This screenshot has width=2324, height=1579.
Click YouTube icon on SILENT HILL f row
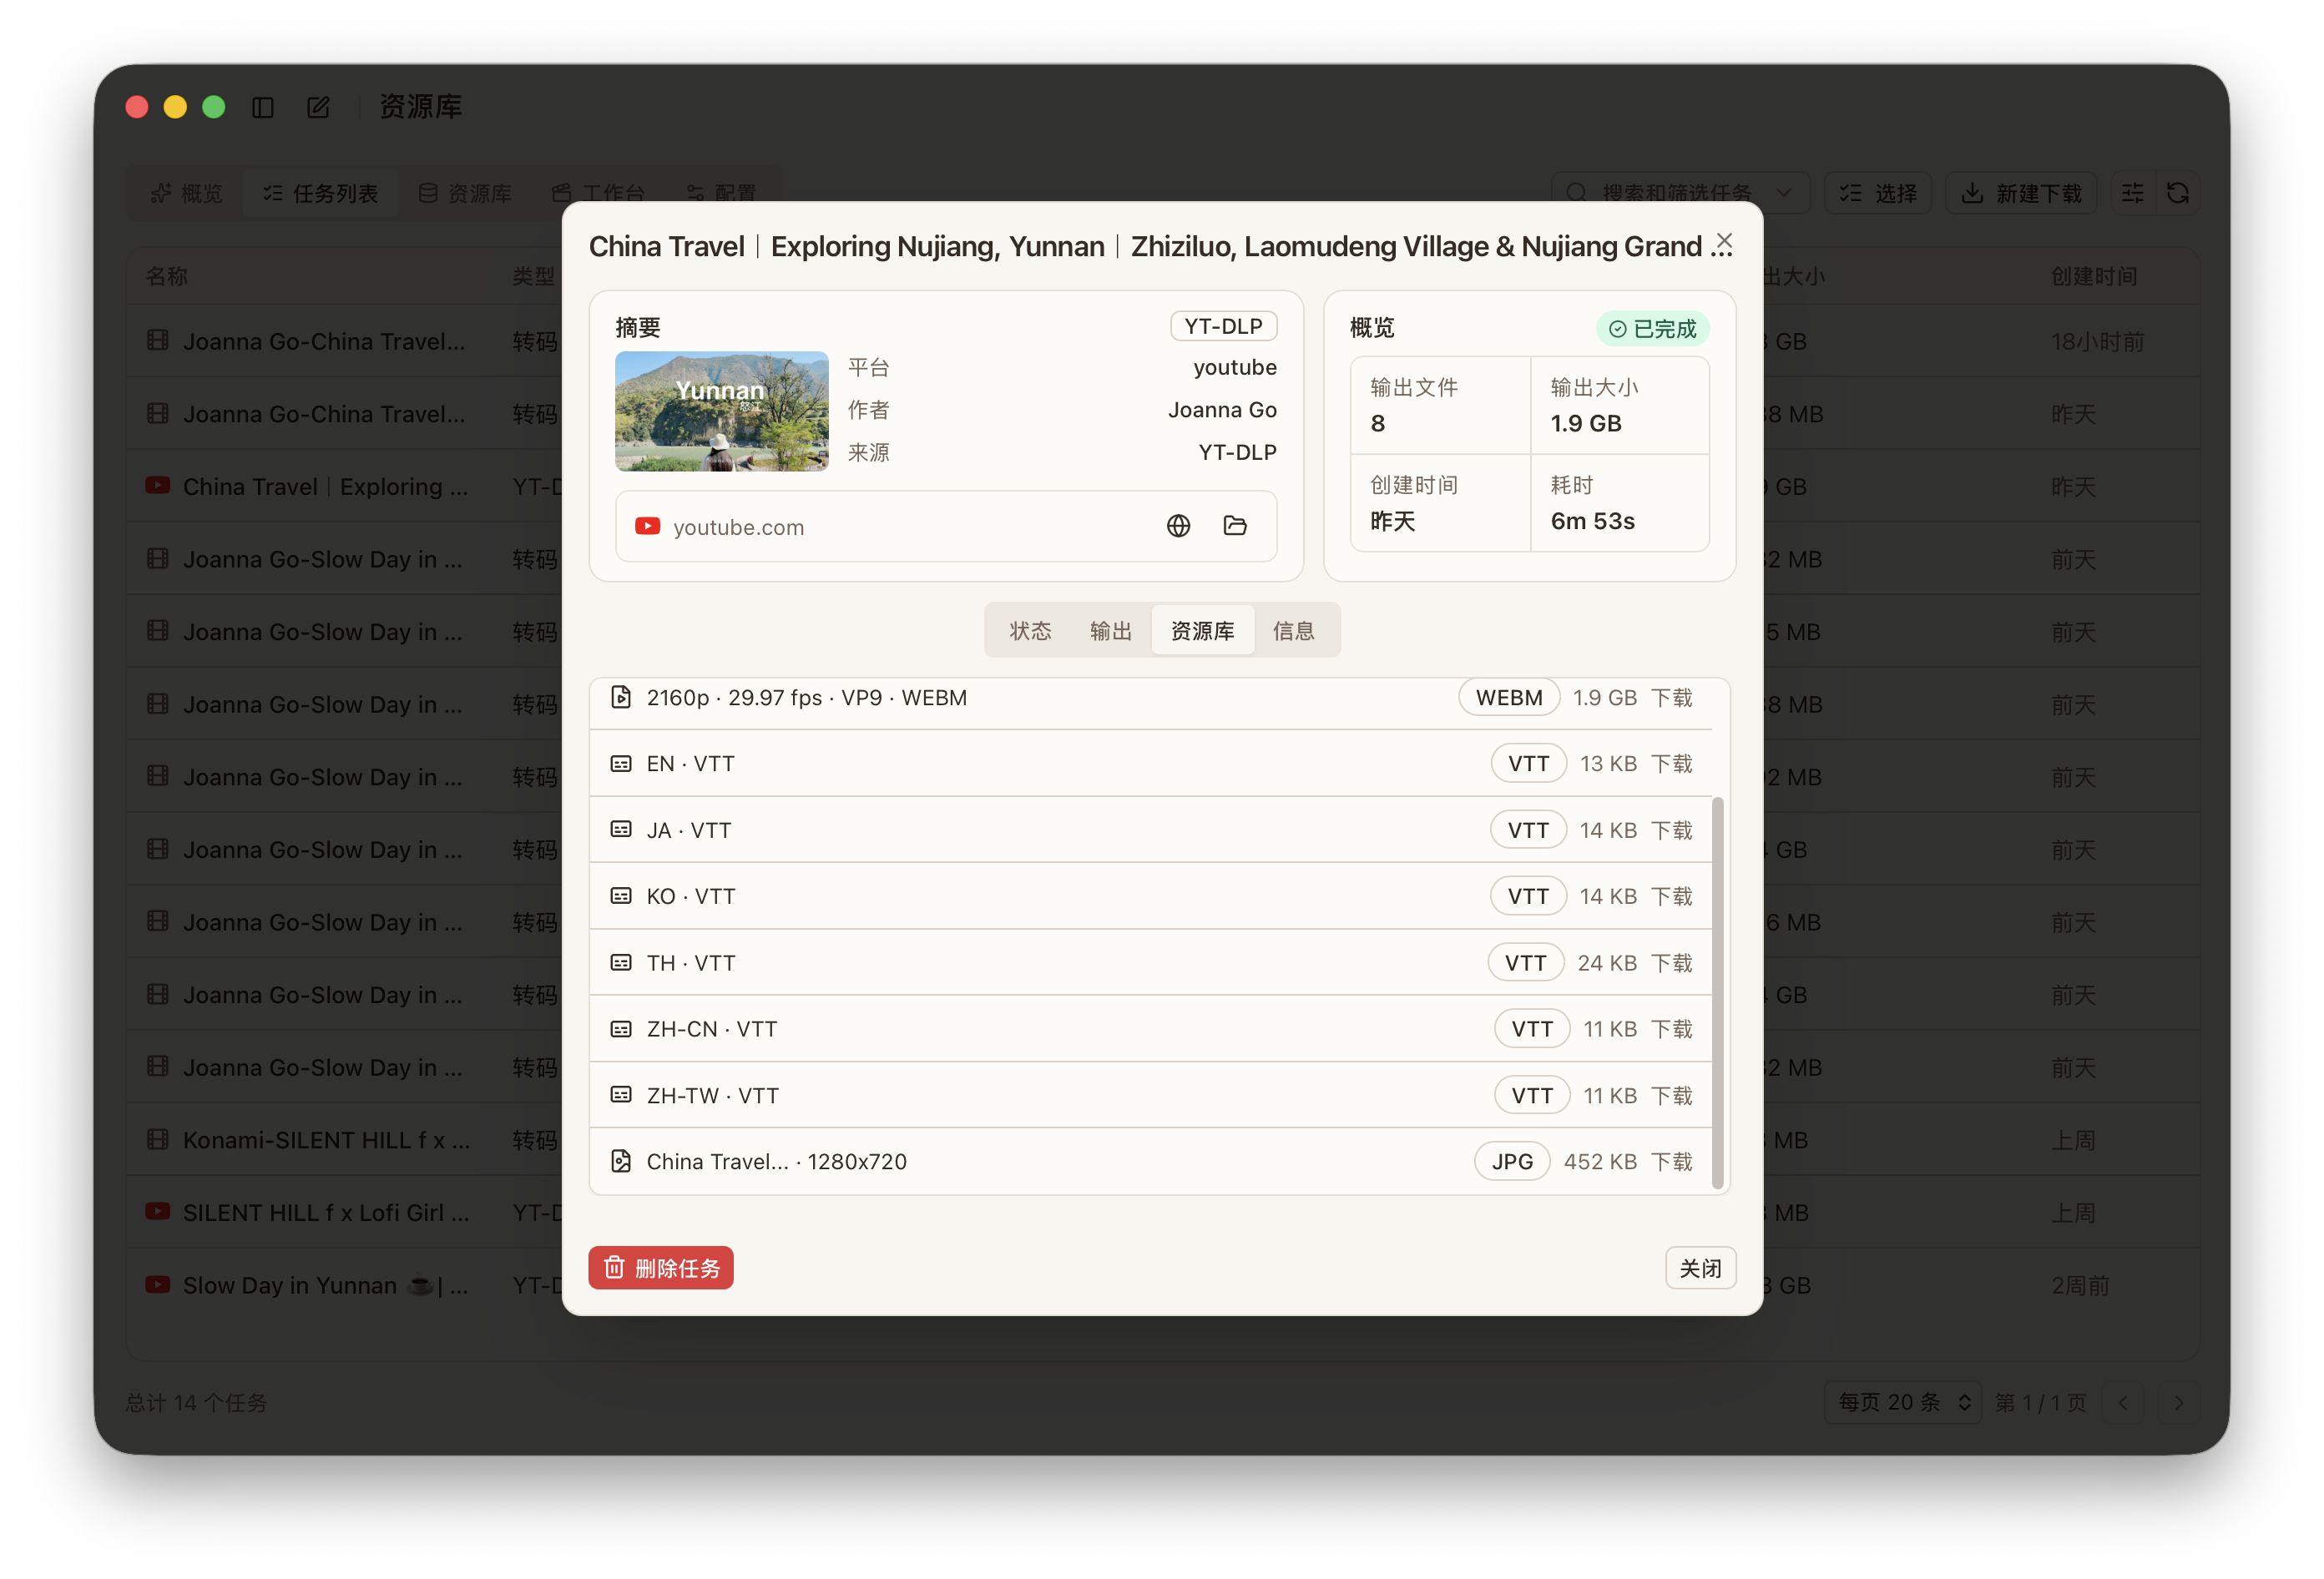157,1211
